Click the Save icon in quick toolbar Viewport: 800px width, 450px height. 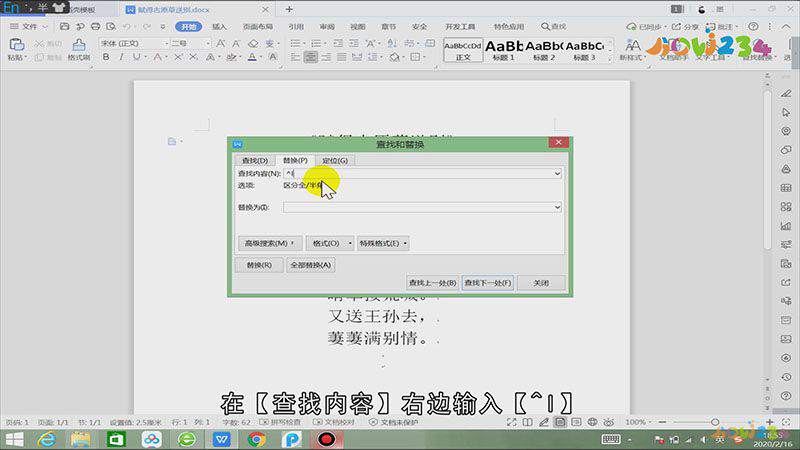coord(64,26)
